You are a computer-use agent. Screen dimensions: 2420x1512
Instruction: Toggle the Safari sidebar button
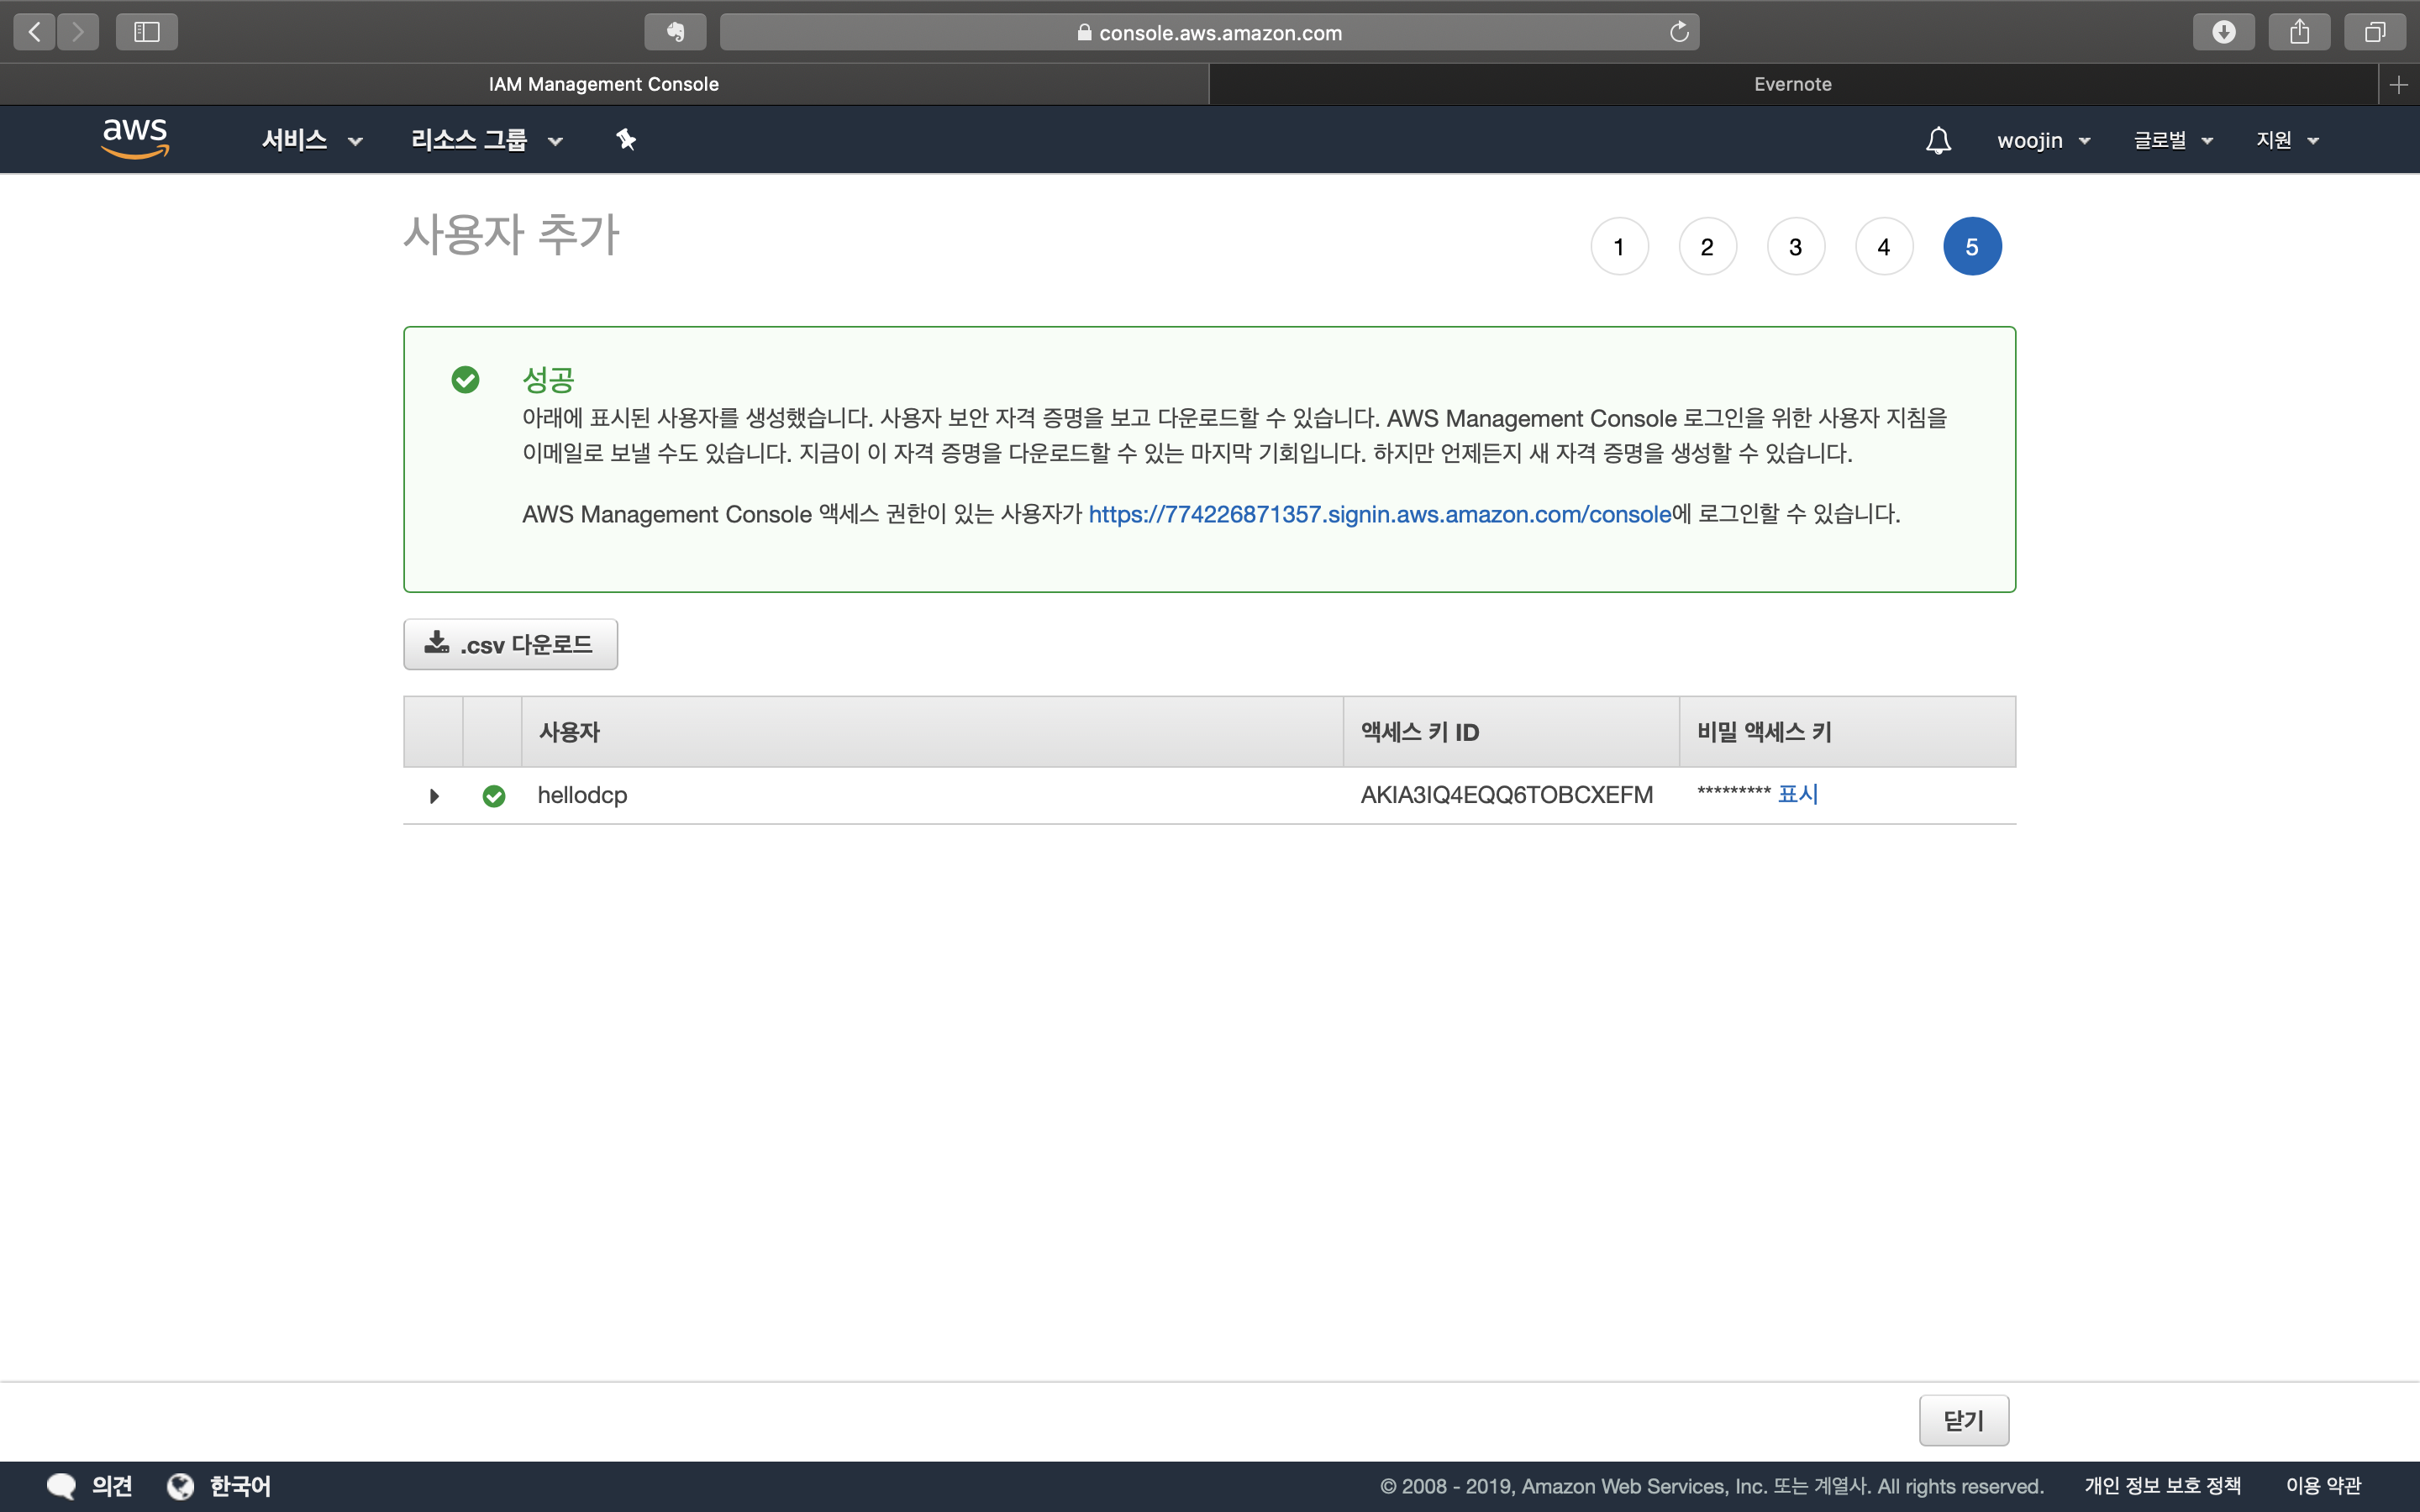coord(147,32)
